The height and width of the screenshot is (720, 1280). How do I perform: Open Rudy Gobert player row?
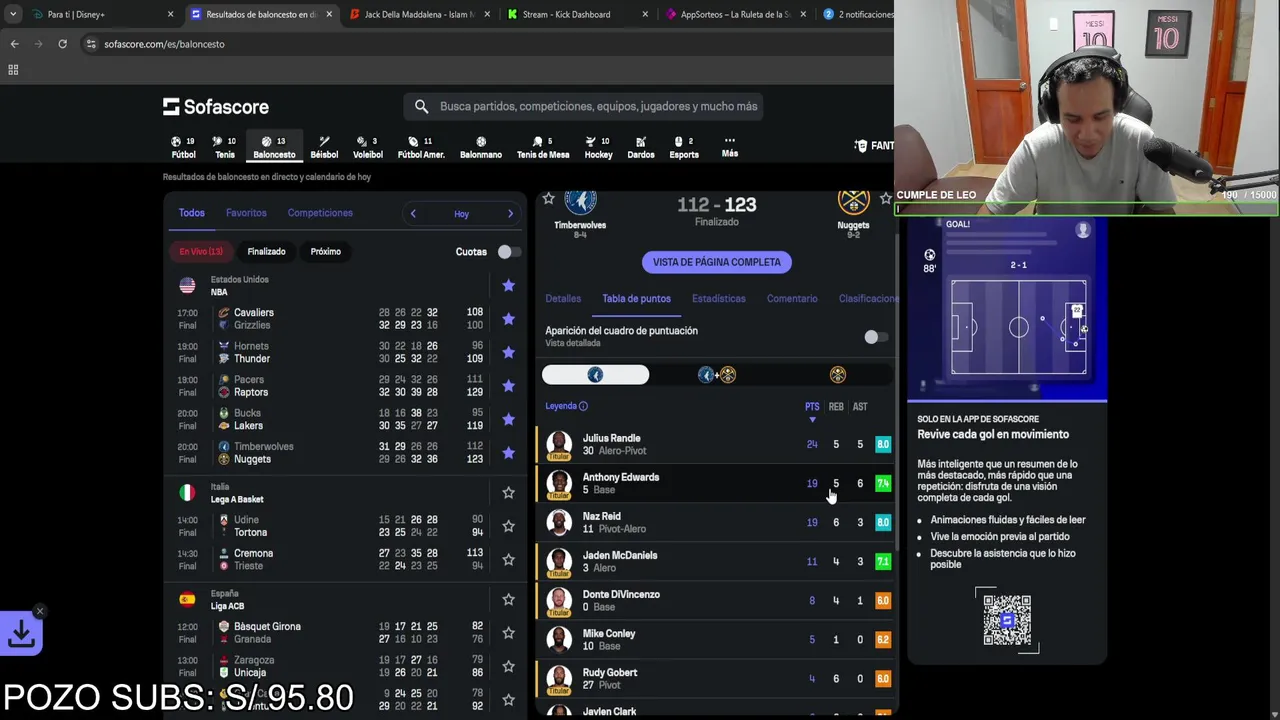tap(716, 678)
